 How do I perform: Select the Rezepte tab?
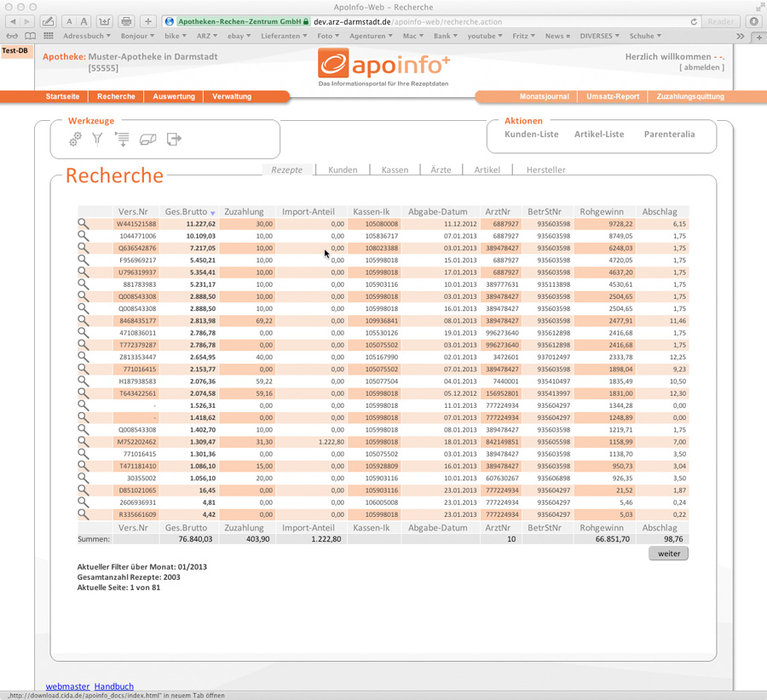click(x=287, y=170)
